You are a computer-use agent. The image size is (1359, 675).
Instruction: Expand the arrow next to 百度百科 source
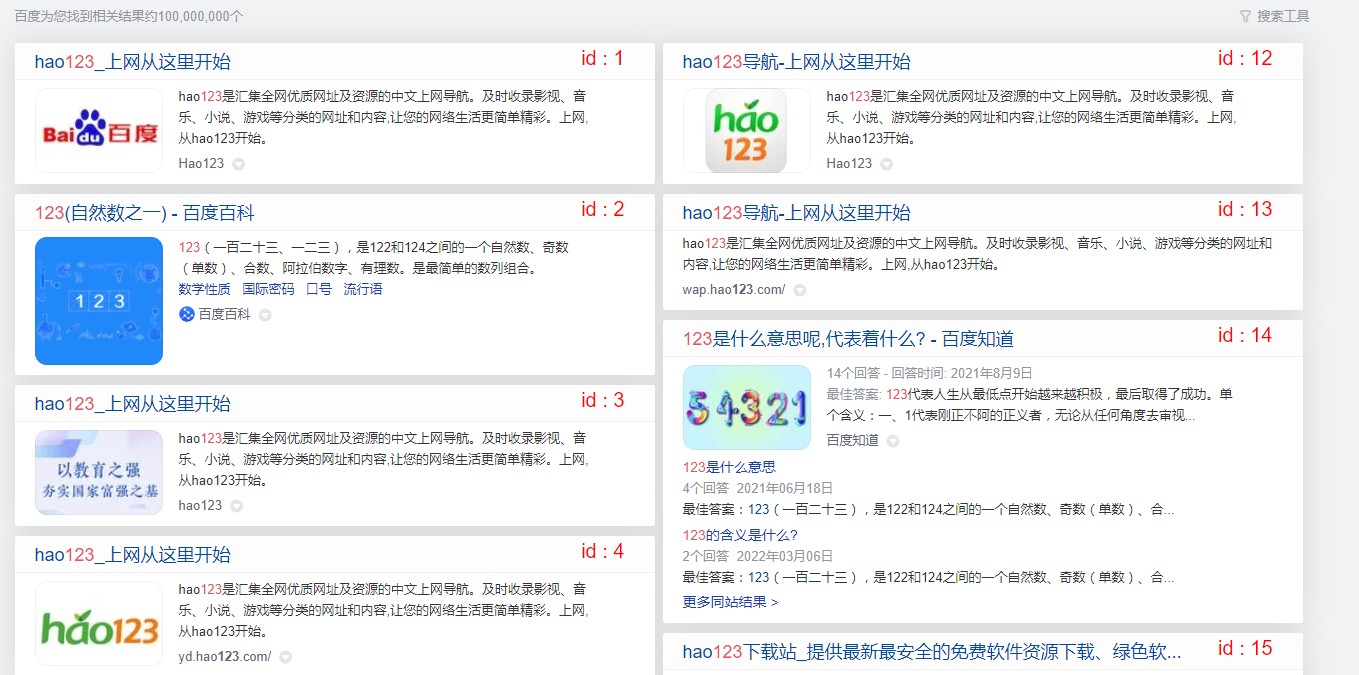265,315
